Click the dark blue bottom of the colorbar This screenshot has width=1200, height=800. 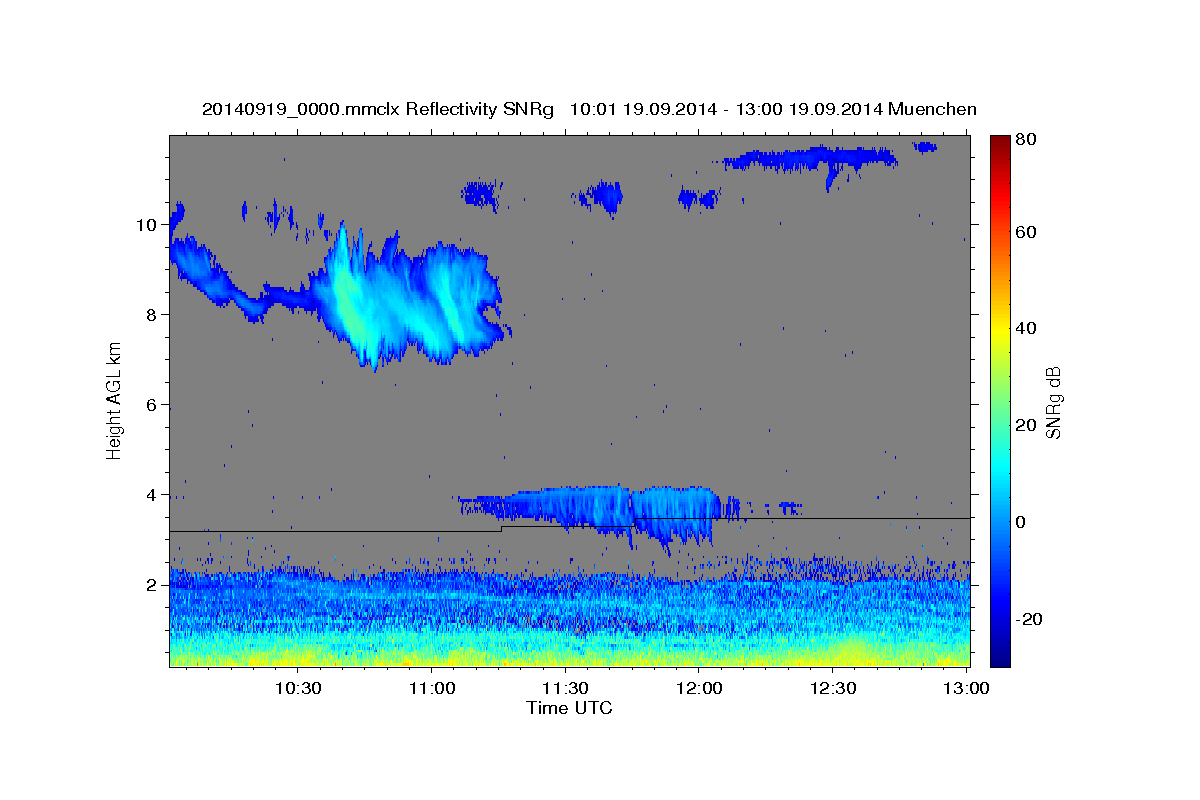pos(1001,658)
